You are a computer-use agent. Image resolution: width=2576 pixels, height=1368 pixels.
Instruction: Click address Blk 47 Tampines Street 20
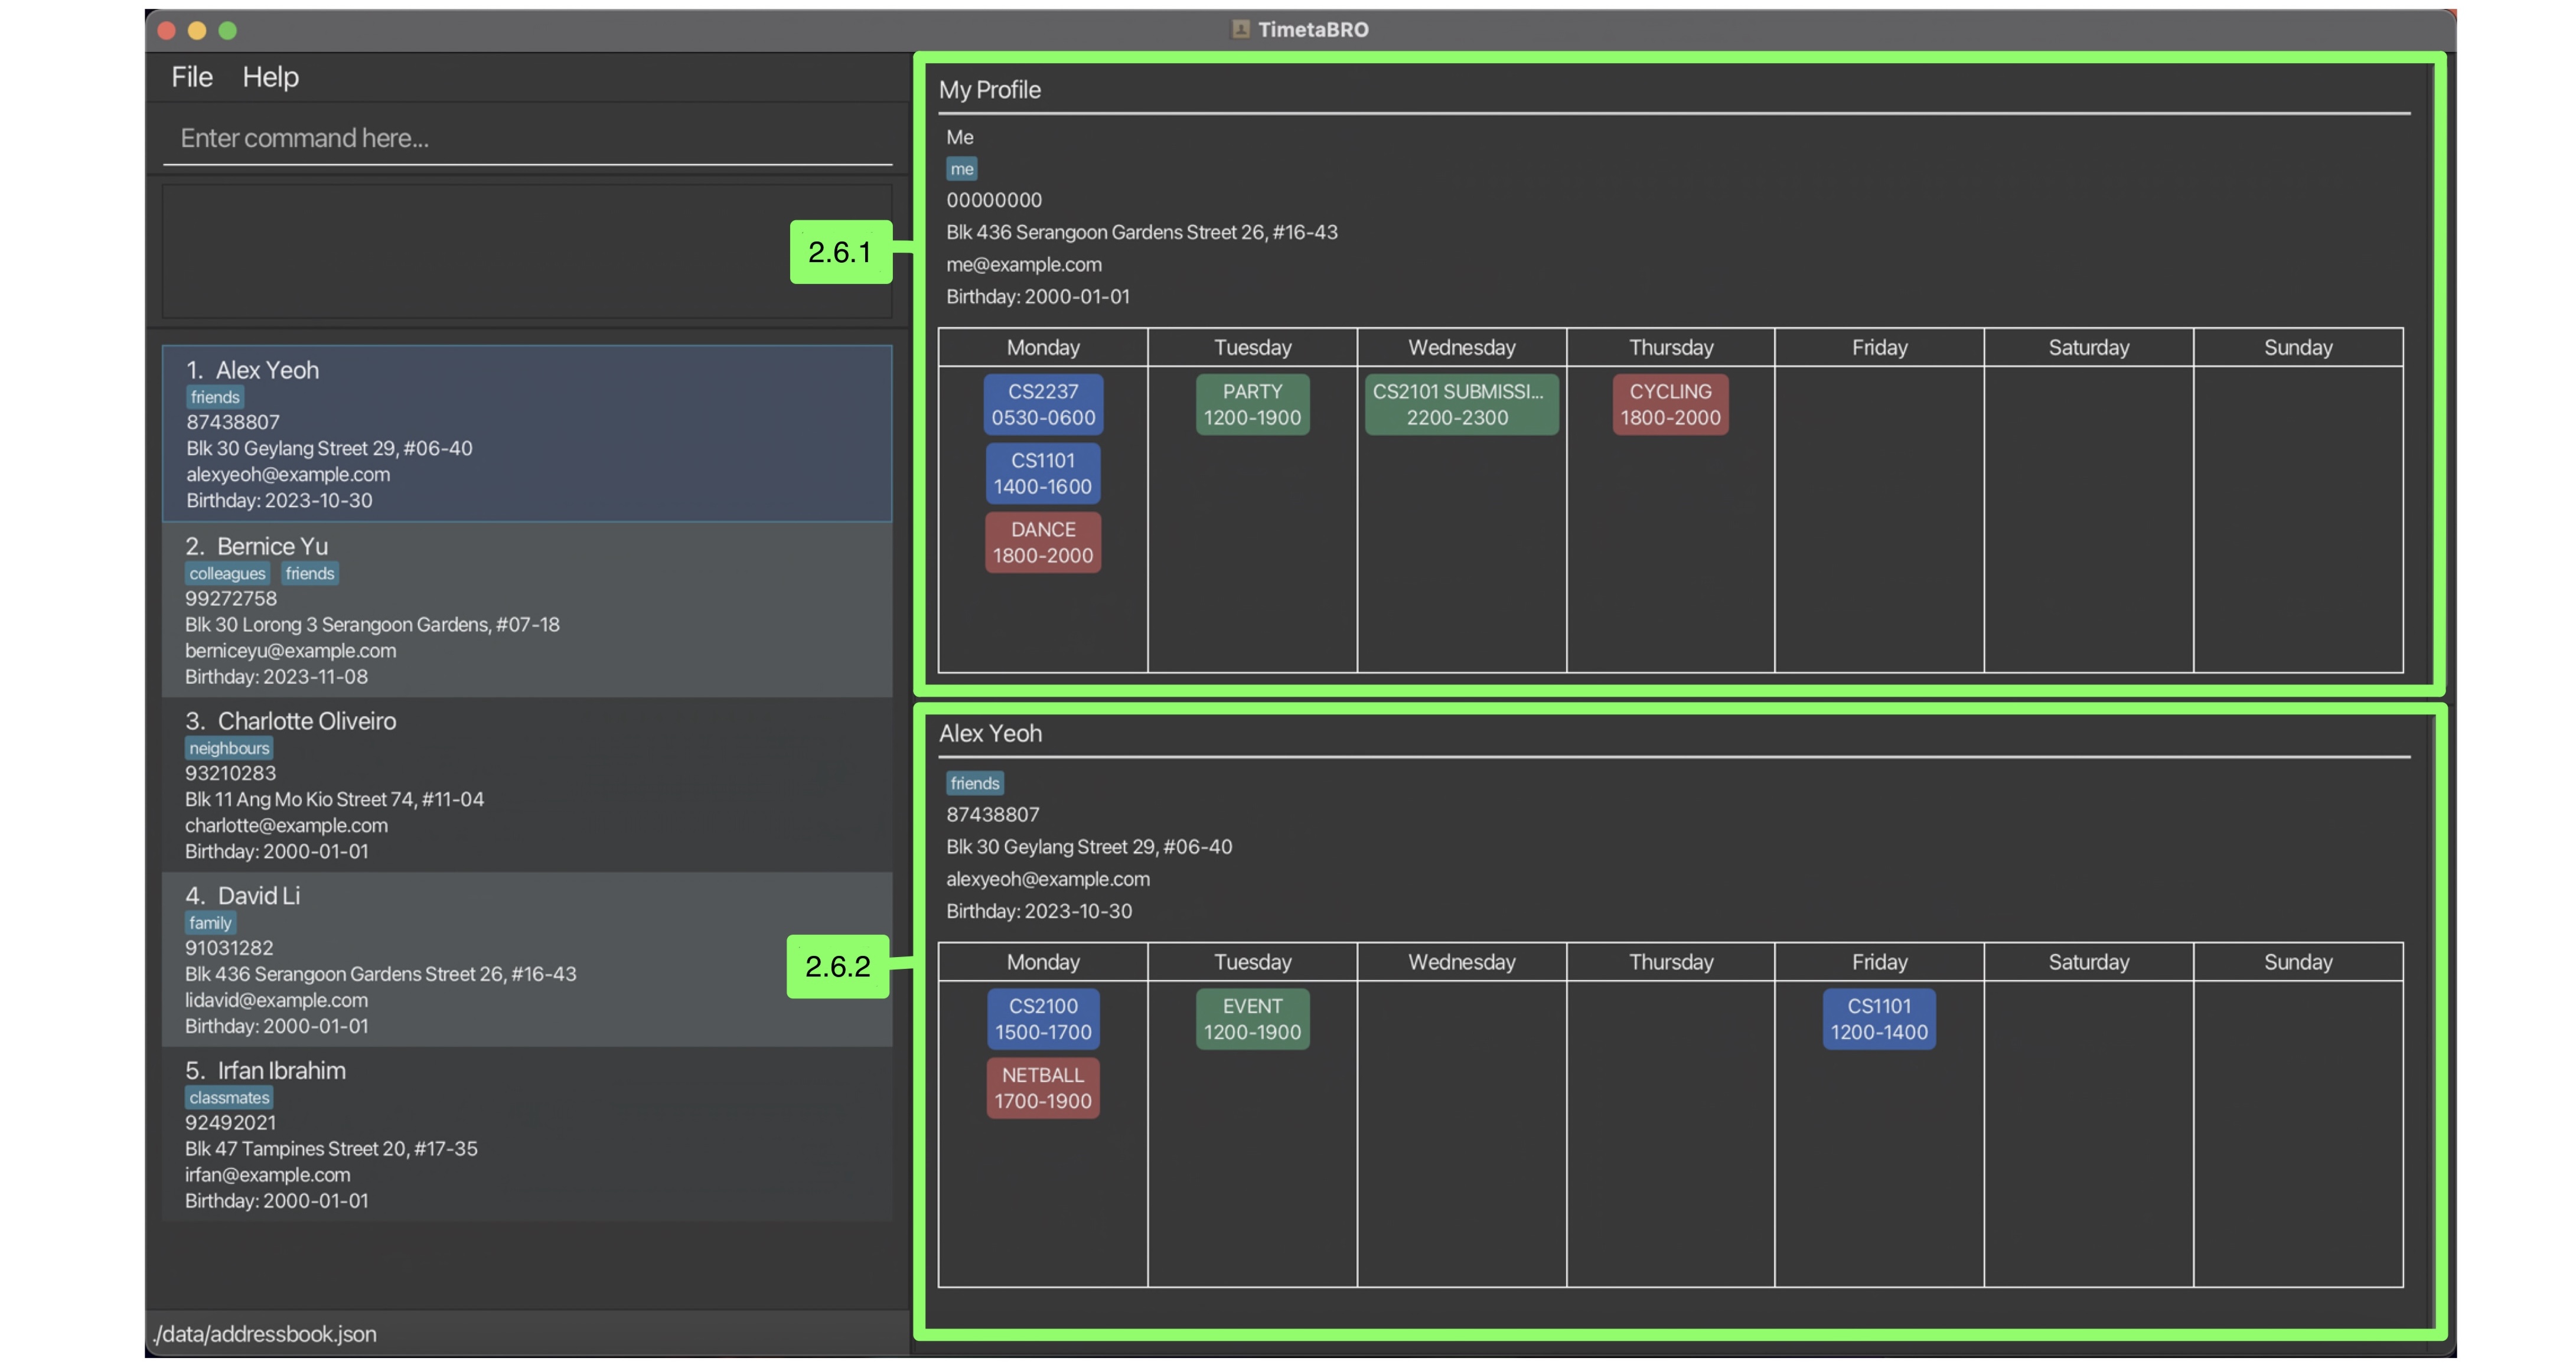coord(331,1149)
